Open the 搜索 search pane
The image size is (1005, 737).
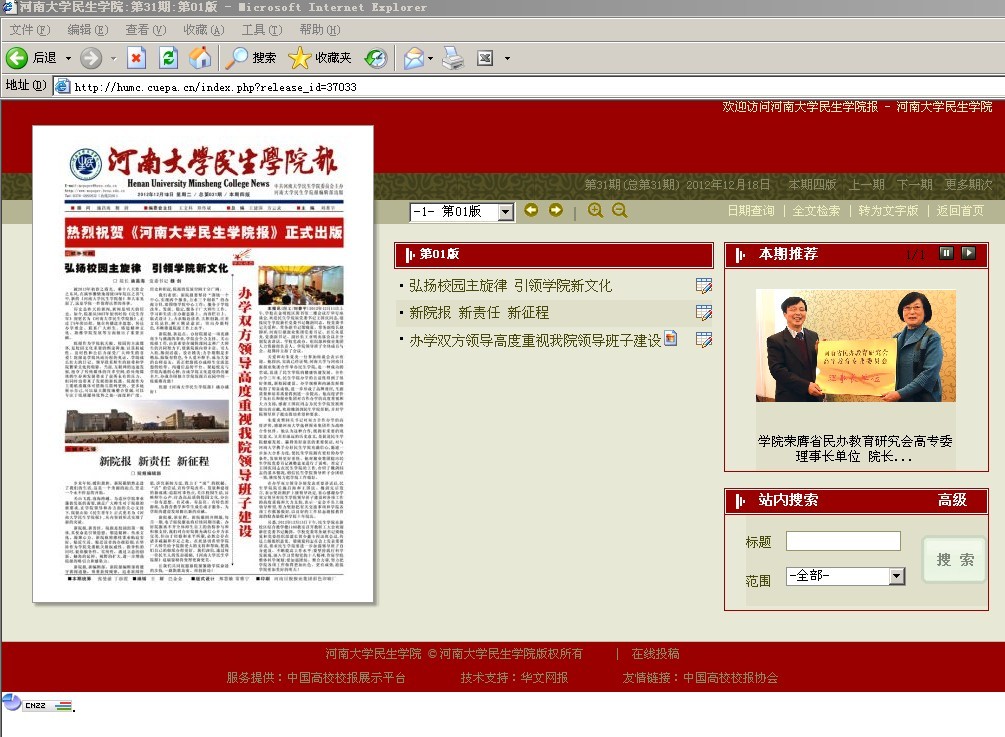click(251, 58)
